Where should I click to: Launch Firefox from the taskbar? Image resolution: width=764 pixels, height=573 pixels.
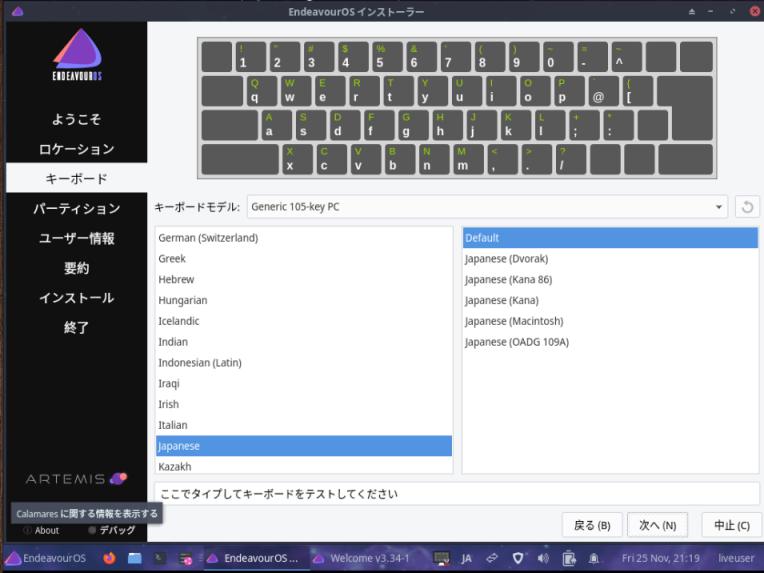point(109,558)
